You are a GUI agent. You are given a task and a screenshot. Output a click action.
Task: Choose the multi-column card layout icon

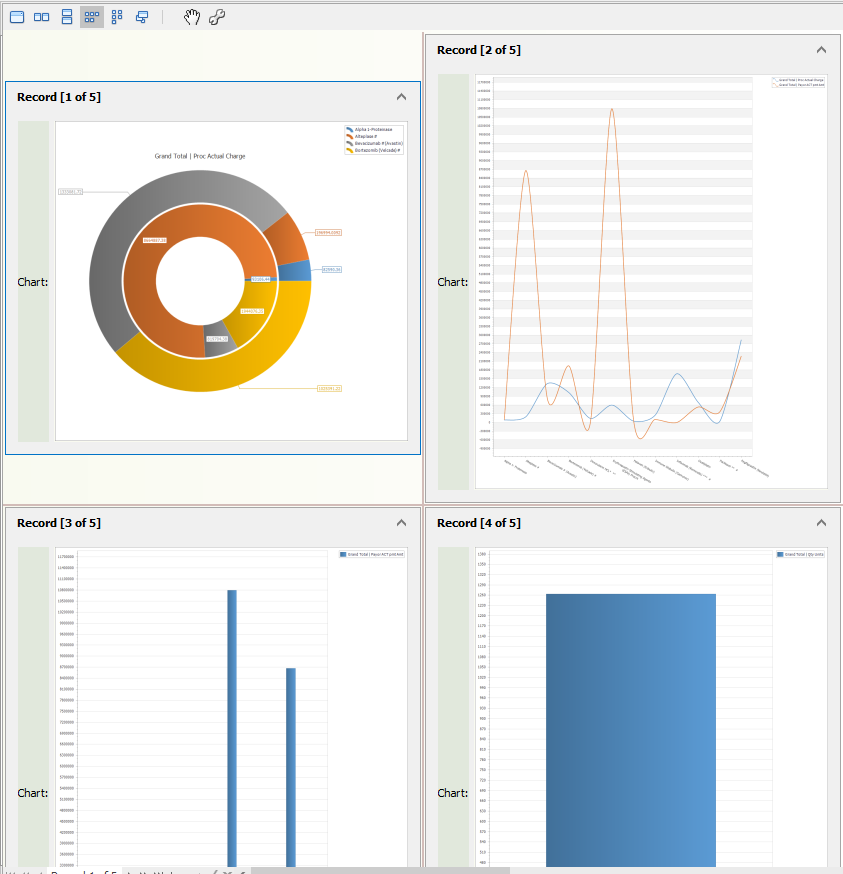pyautogui.click(x=117, y=17)
